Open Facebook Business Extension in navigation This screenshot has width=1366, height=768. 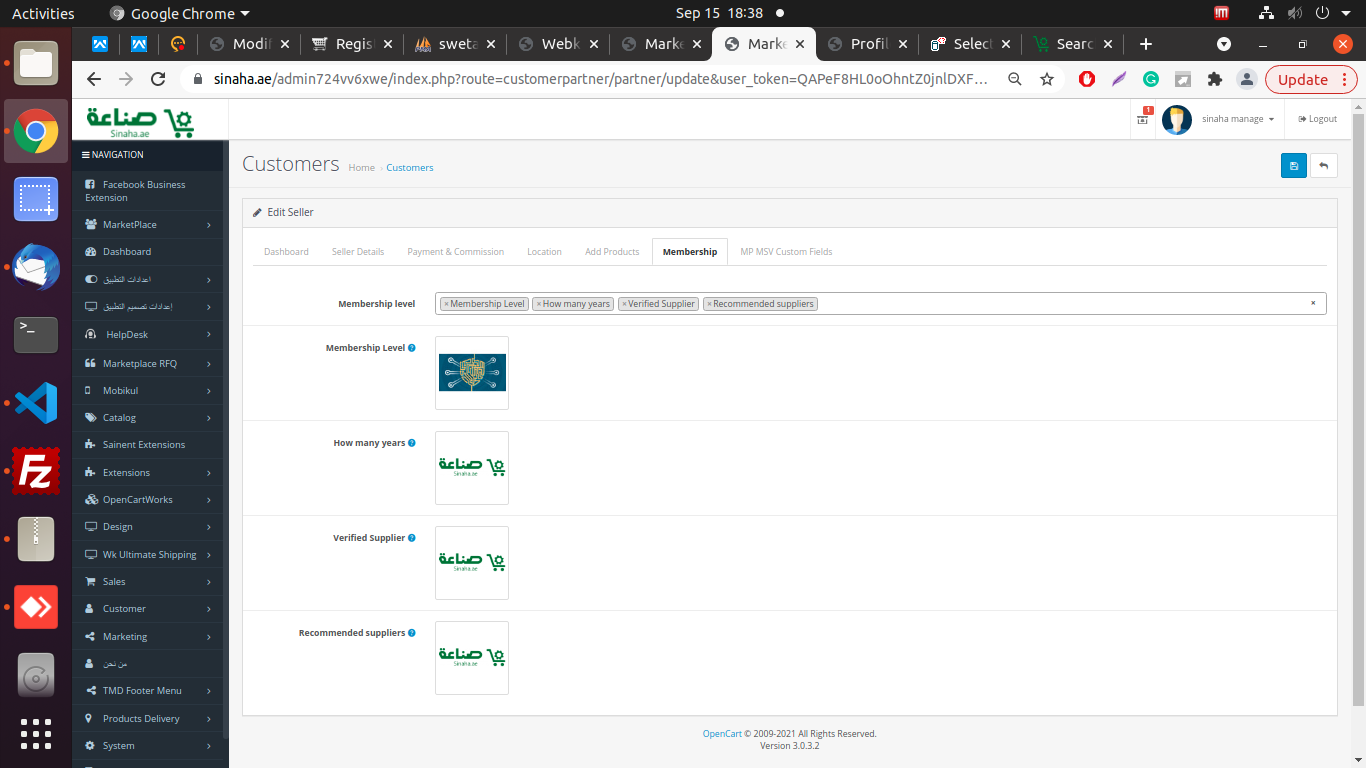tap(147, 191)
